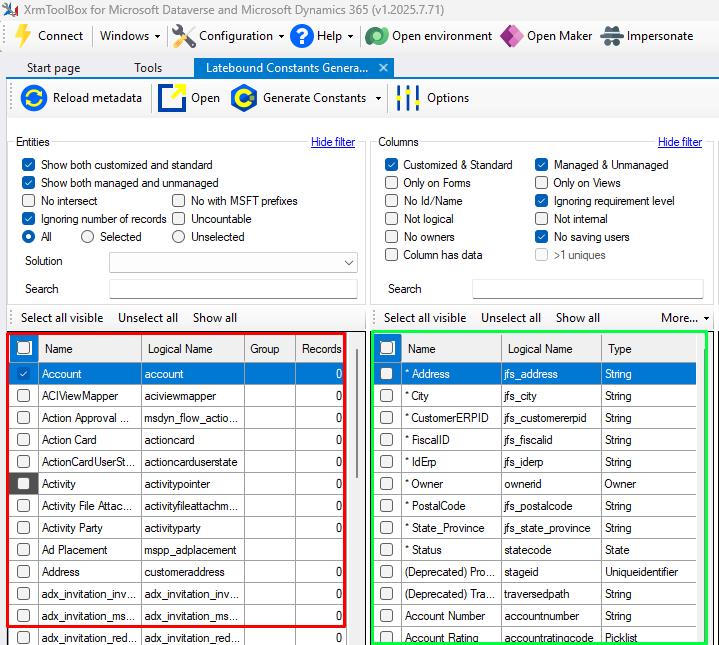The image size is (719, 645).
Task: Click the Generate Constants C# icon
Action: (244, 98)
